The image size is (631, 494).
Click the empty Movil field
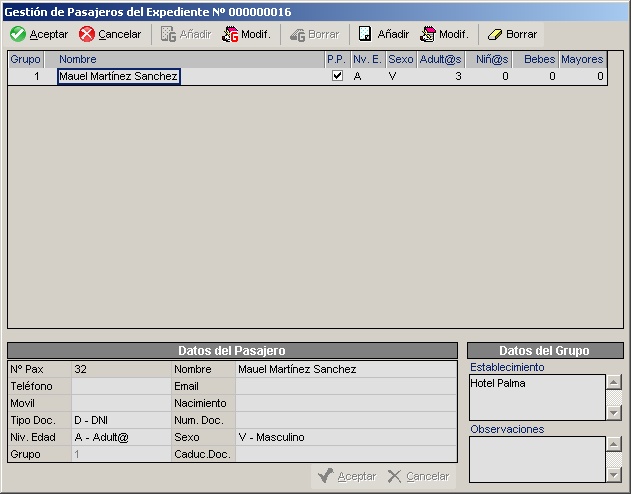[x=122, y=403]
